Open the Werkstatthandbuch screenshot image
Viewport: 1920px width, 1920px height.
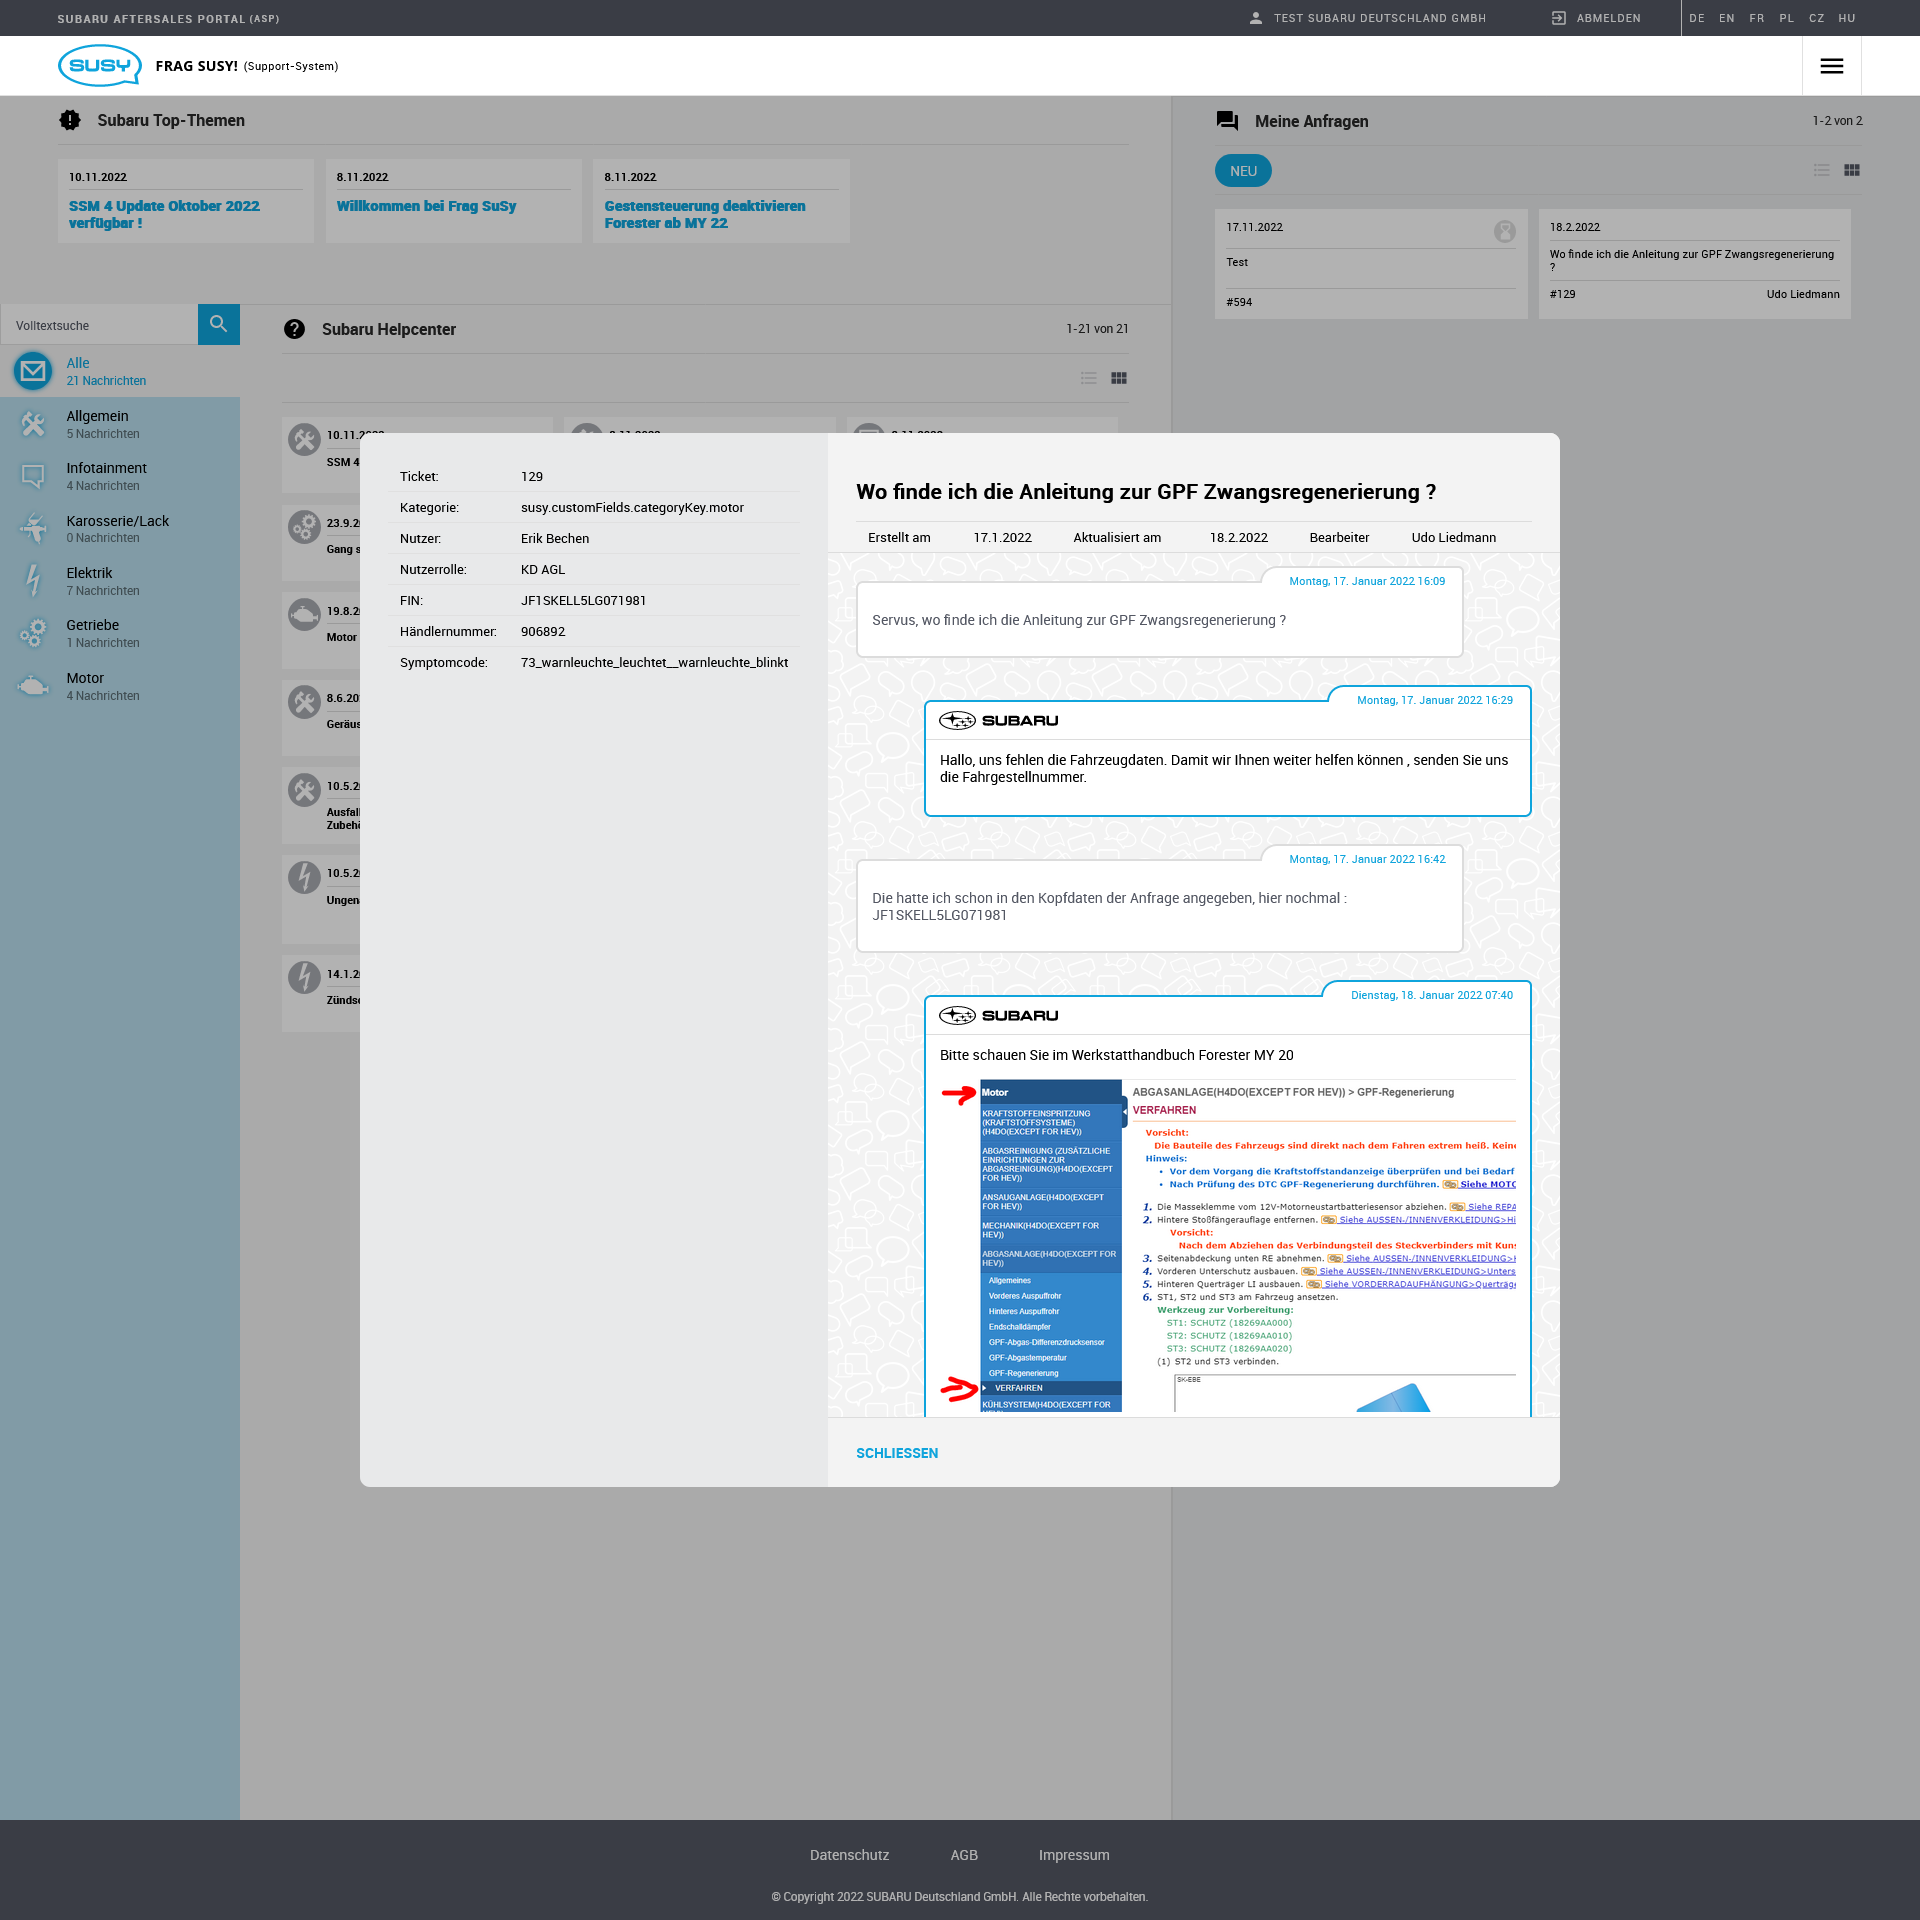pos(1227,1245)
